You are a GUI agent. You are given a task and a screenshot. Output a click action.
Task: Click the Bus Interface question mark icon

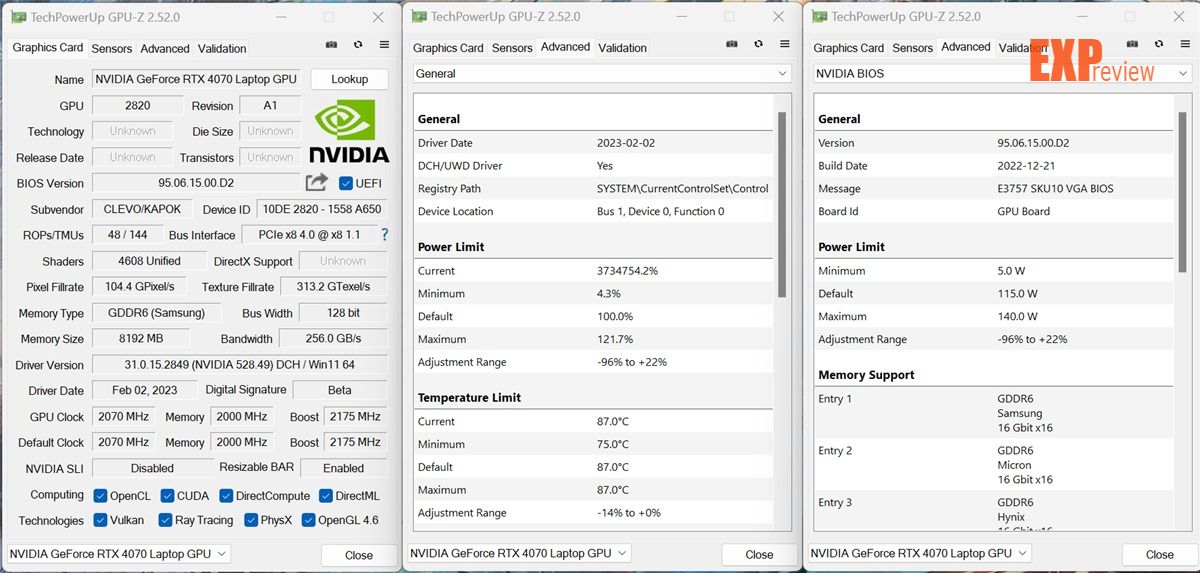384,234
